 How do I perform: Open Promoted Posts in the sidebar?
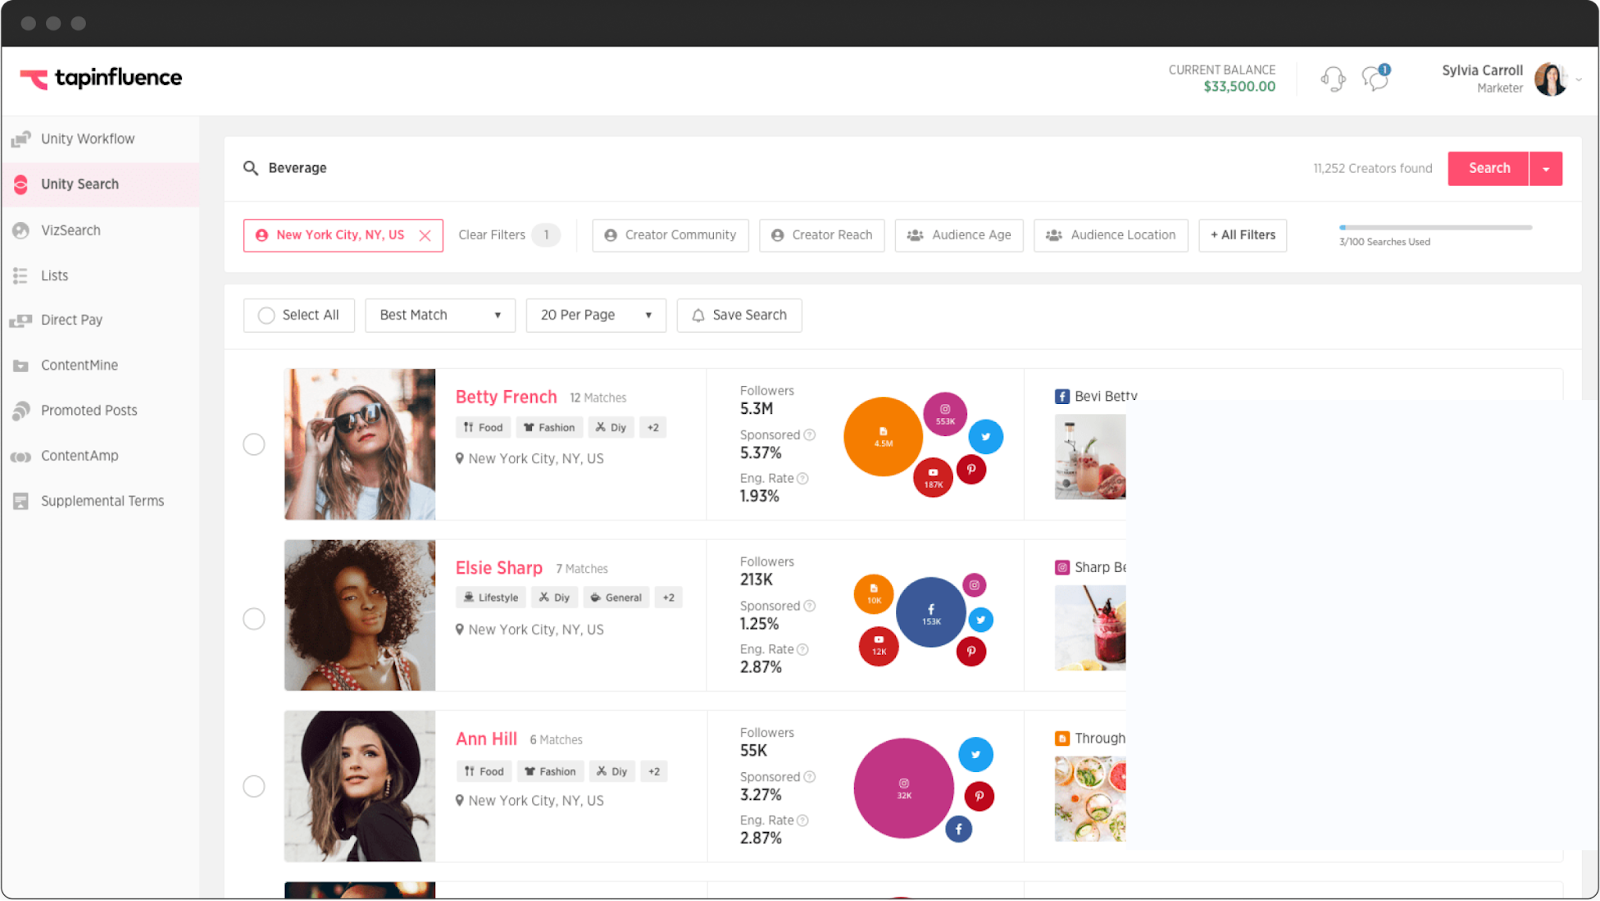point(100,410)
